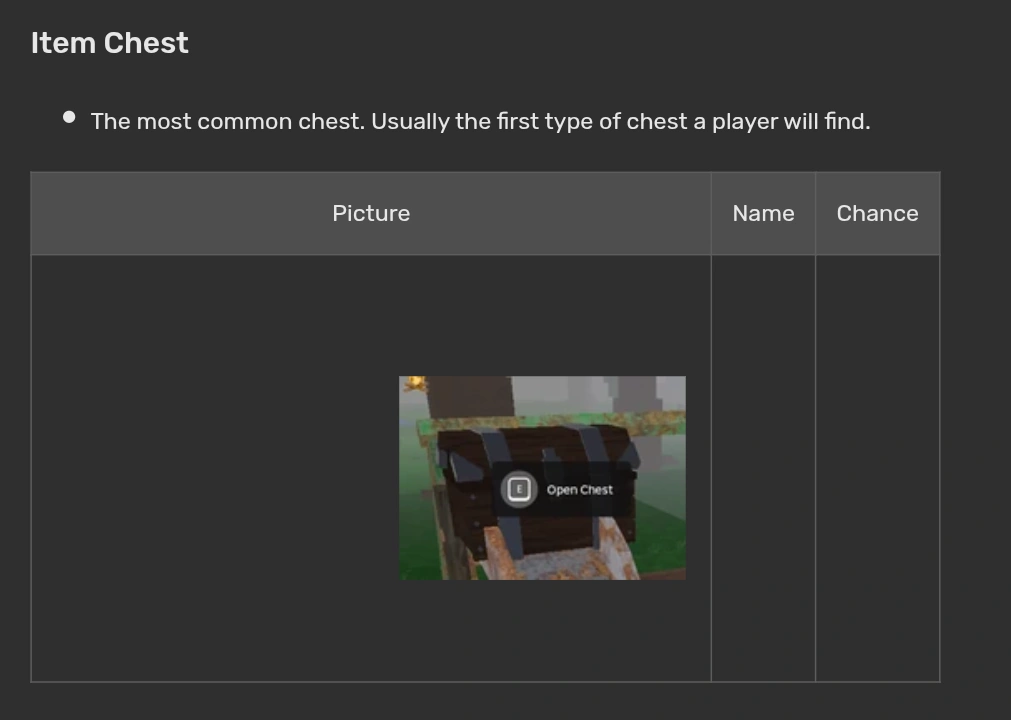Click the empty Chance cell below its header
Viewport: 1011px width, 720px height.
(x=877, y=468)
